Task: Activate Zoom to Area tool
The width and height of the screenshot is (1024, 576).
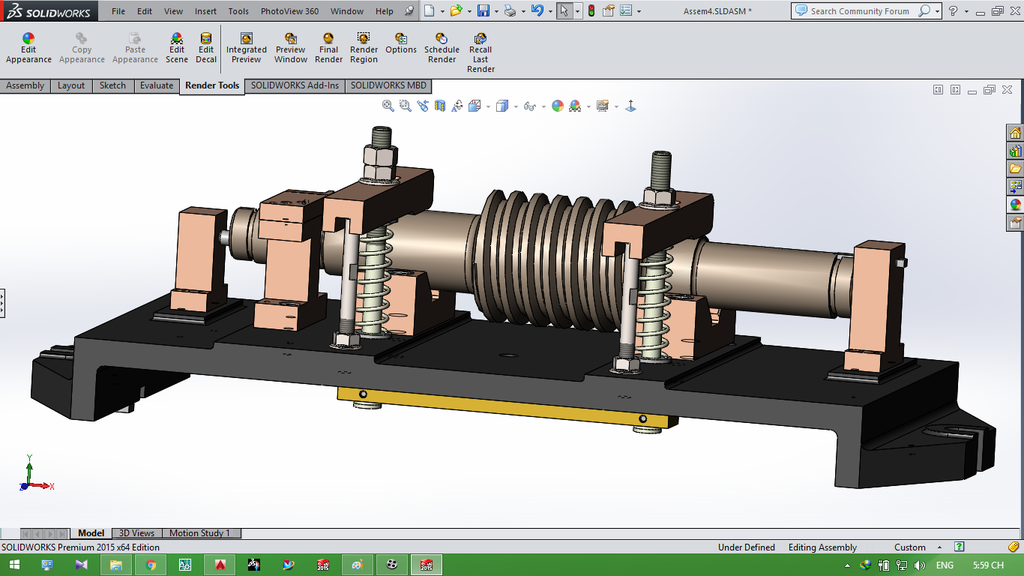Action: 406,106
